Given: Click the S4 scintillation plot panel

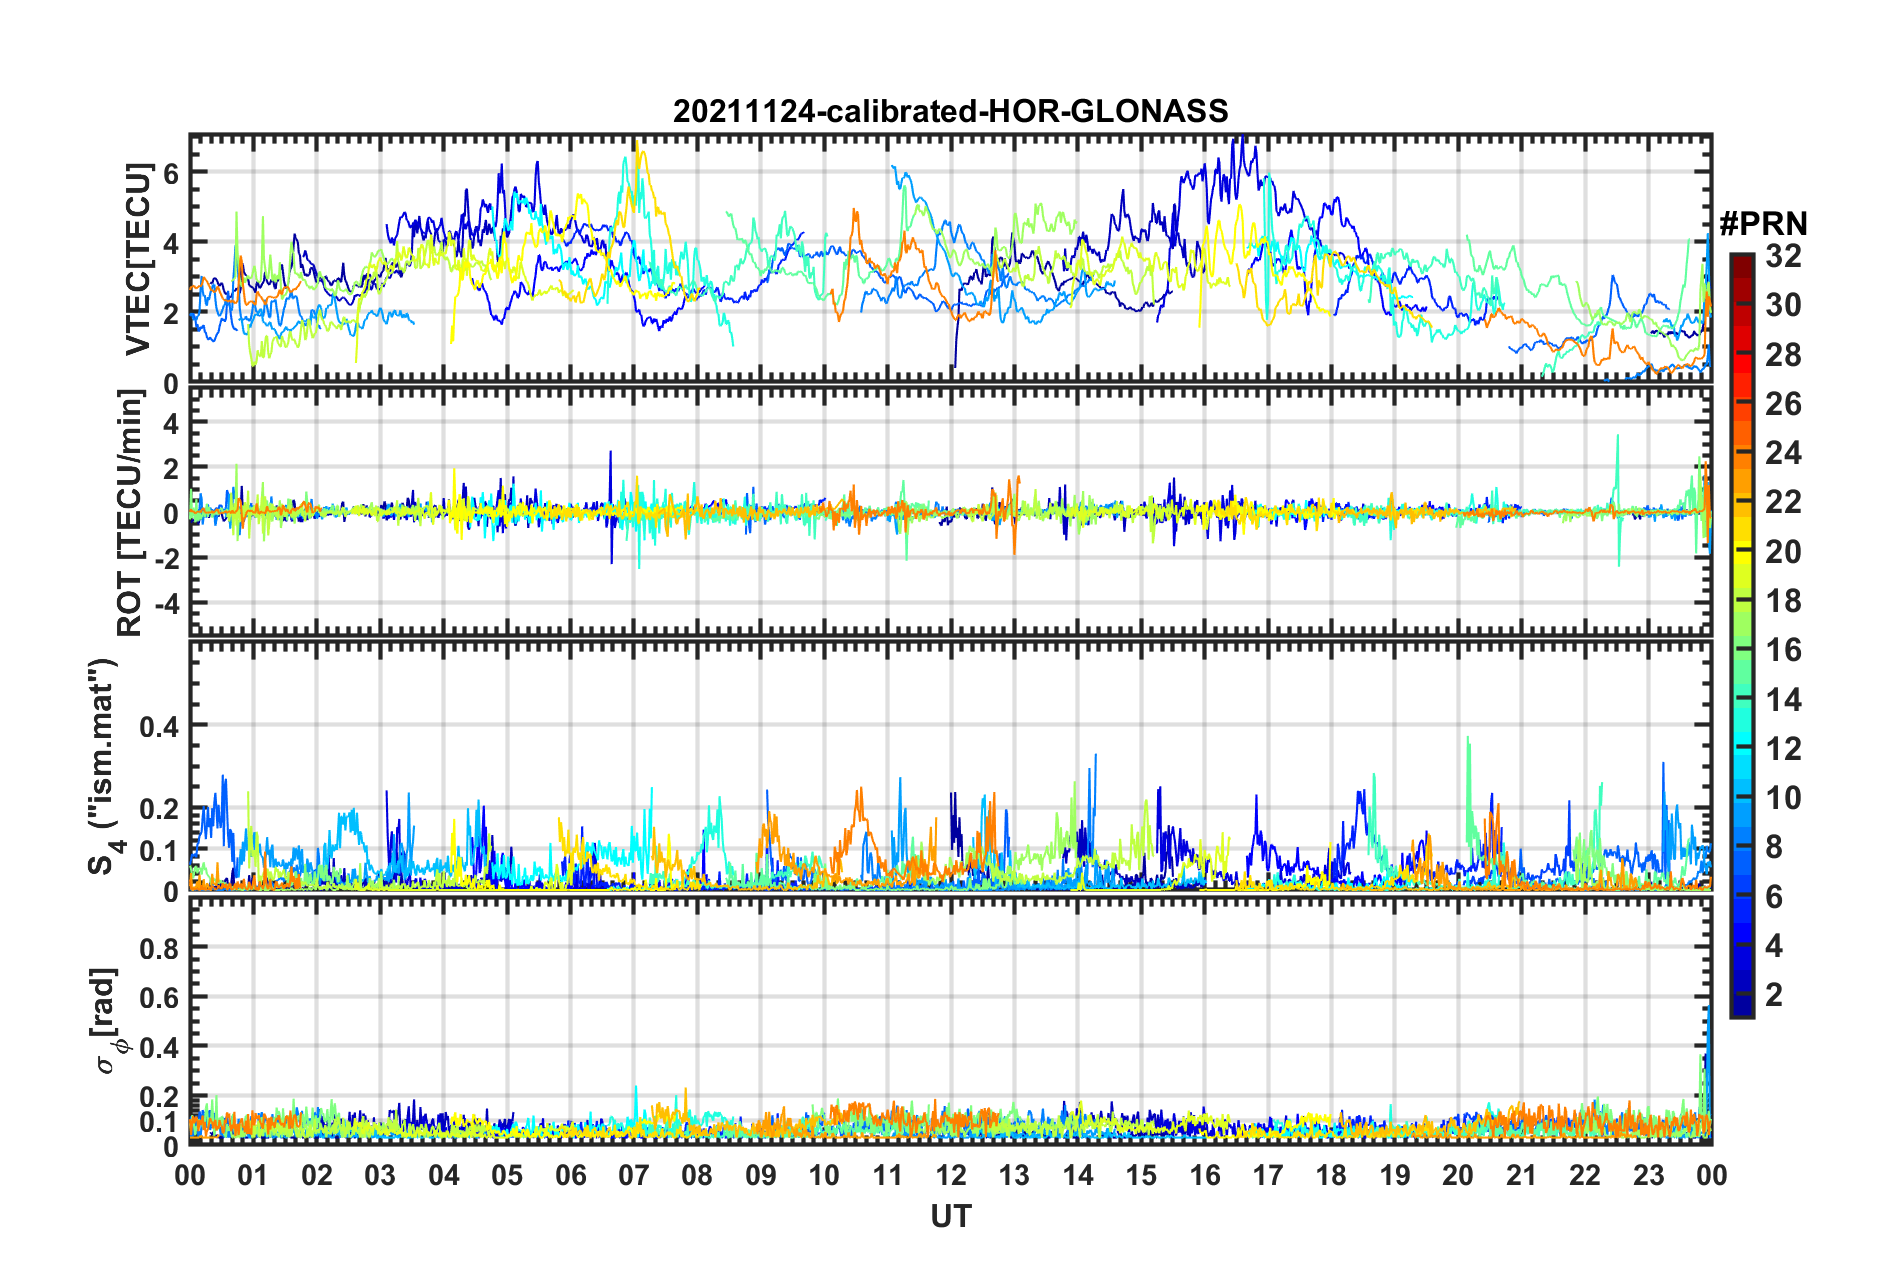Looking at the screenshot, I should coord(950,766).
